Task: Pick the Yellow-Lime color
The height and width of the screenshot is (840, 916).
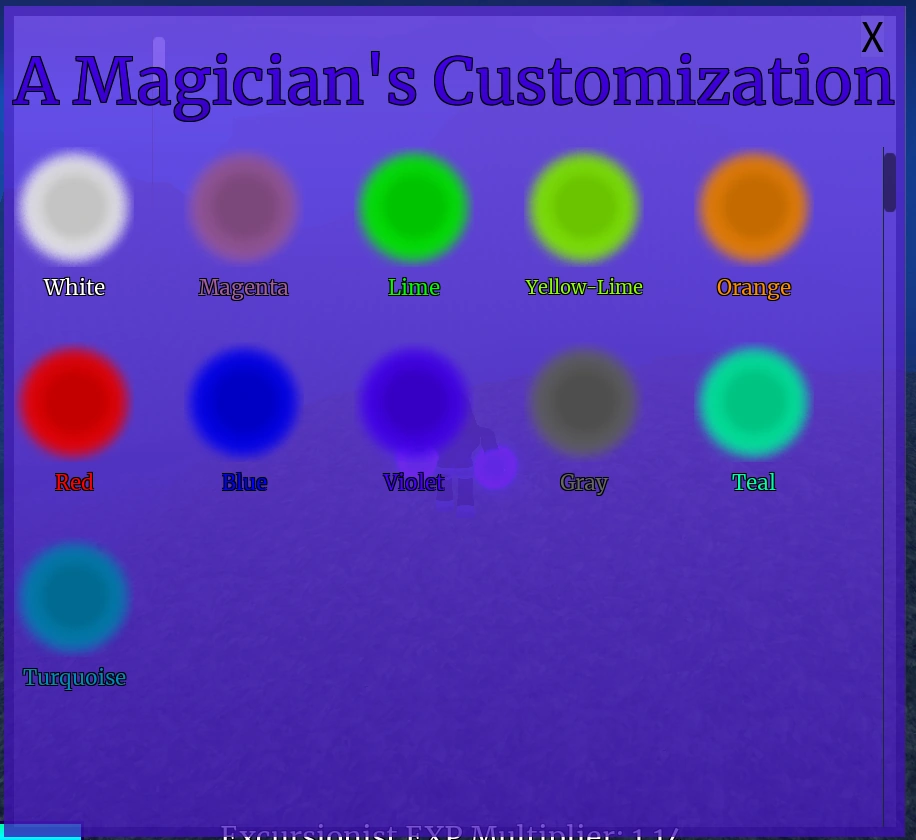Action: point(584,207)
